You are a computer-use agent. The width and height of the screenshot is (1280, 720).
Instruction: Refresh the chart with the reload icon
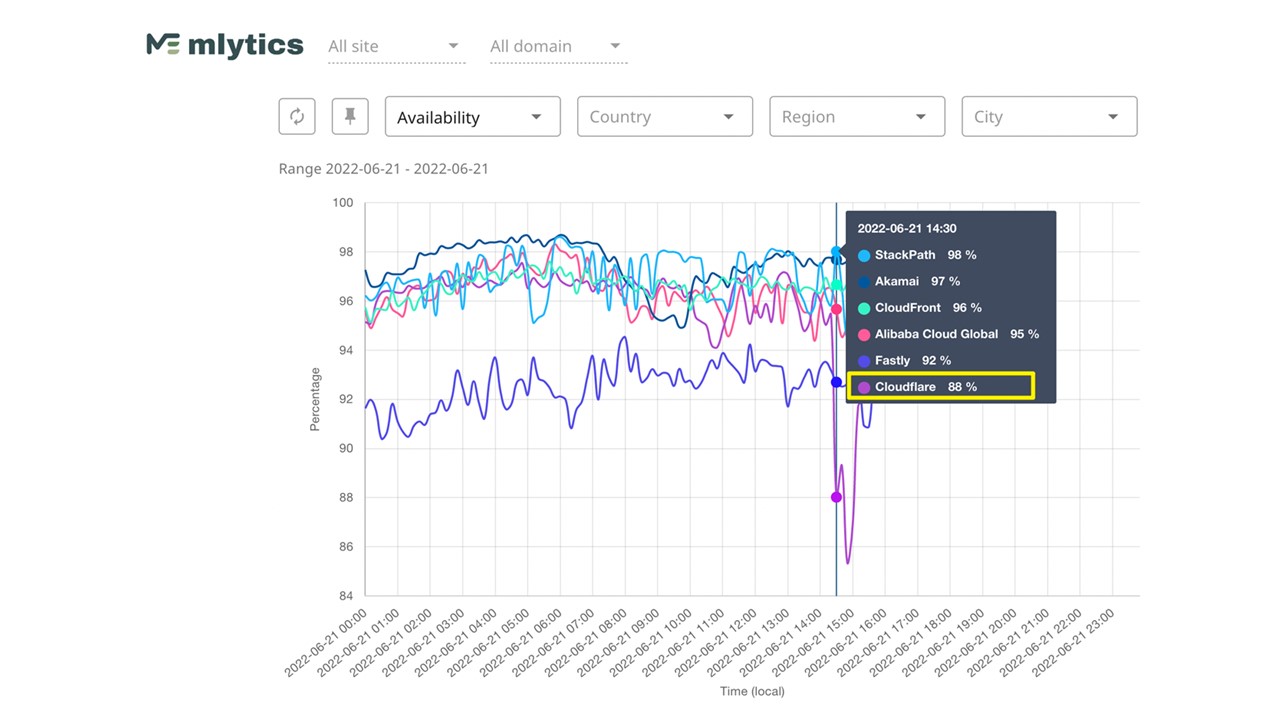click(297, 116)
